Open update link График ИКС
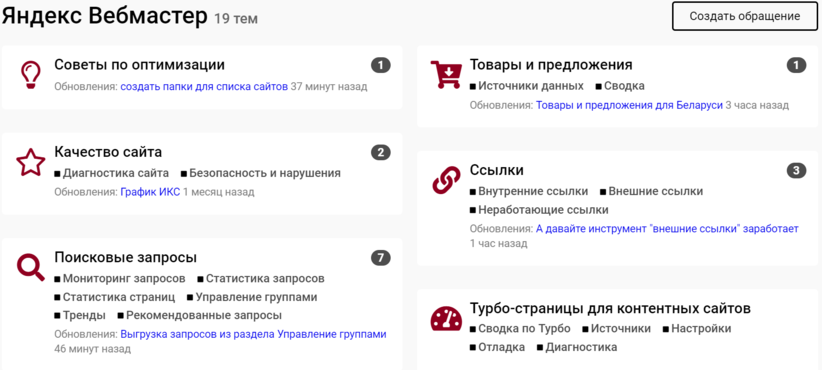 (x=150, y=192)
